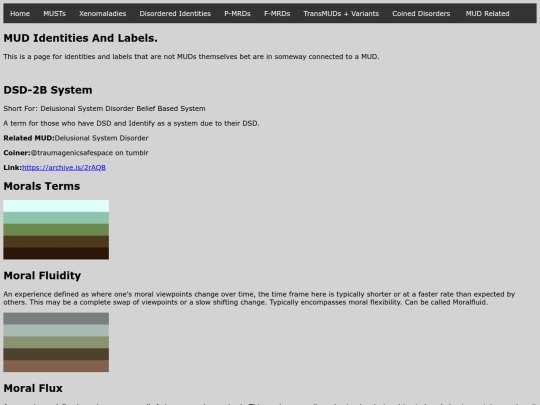This screenshot has width=540, height=405.
Task: Click the '@traumagenicsafespace on tumblr' coiner text
Action: pos(90,153)
